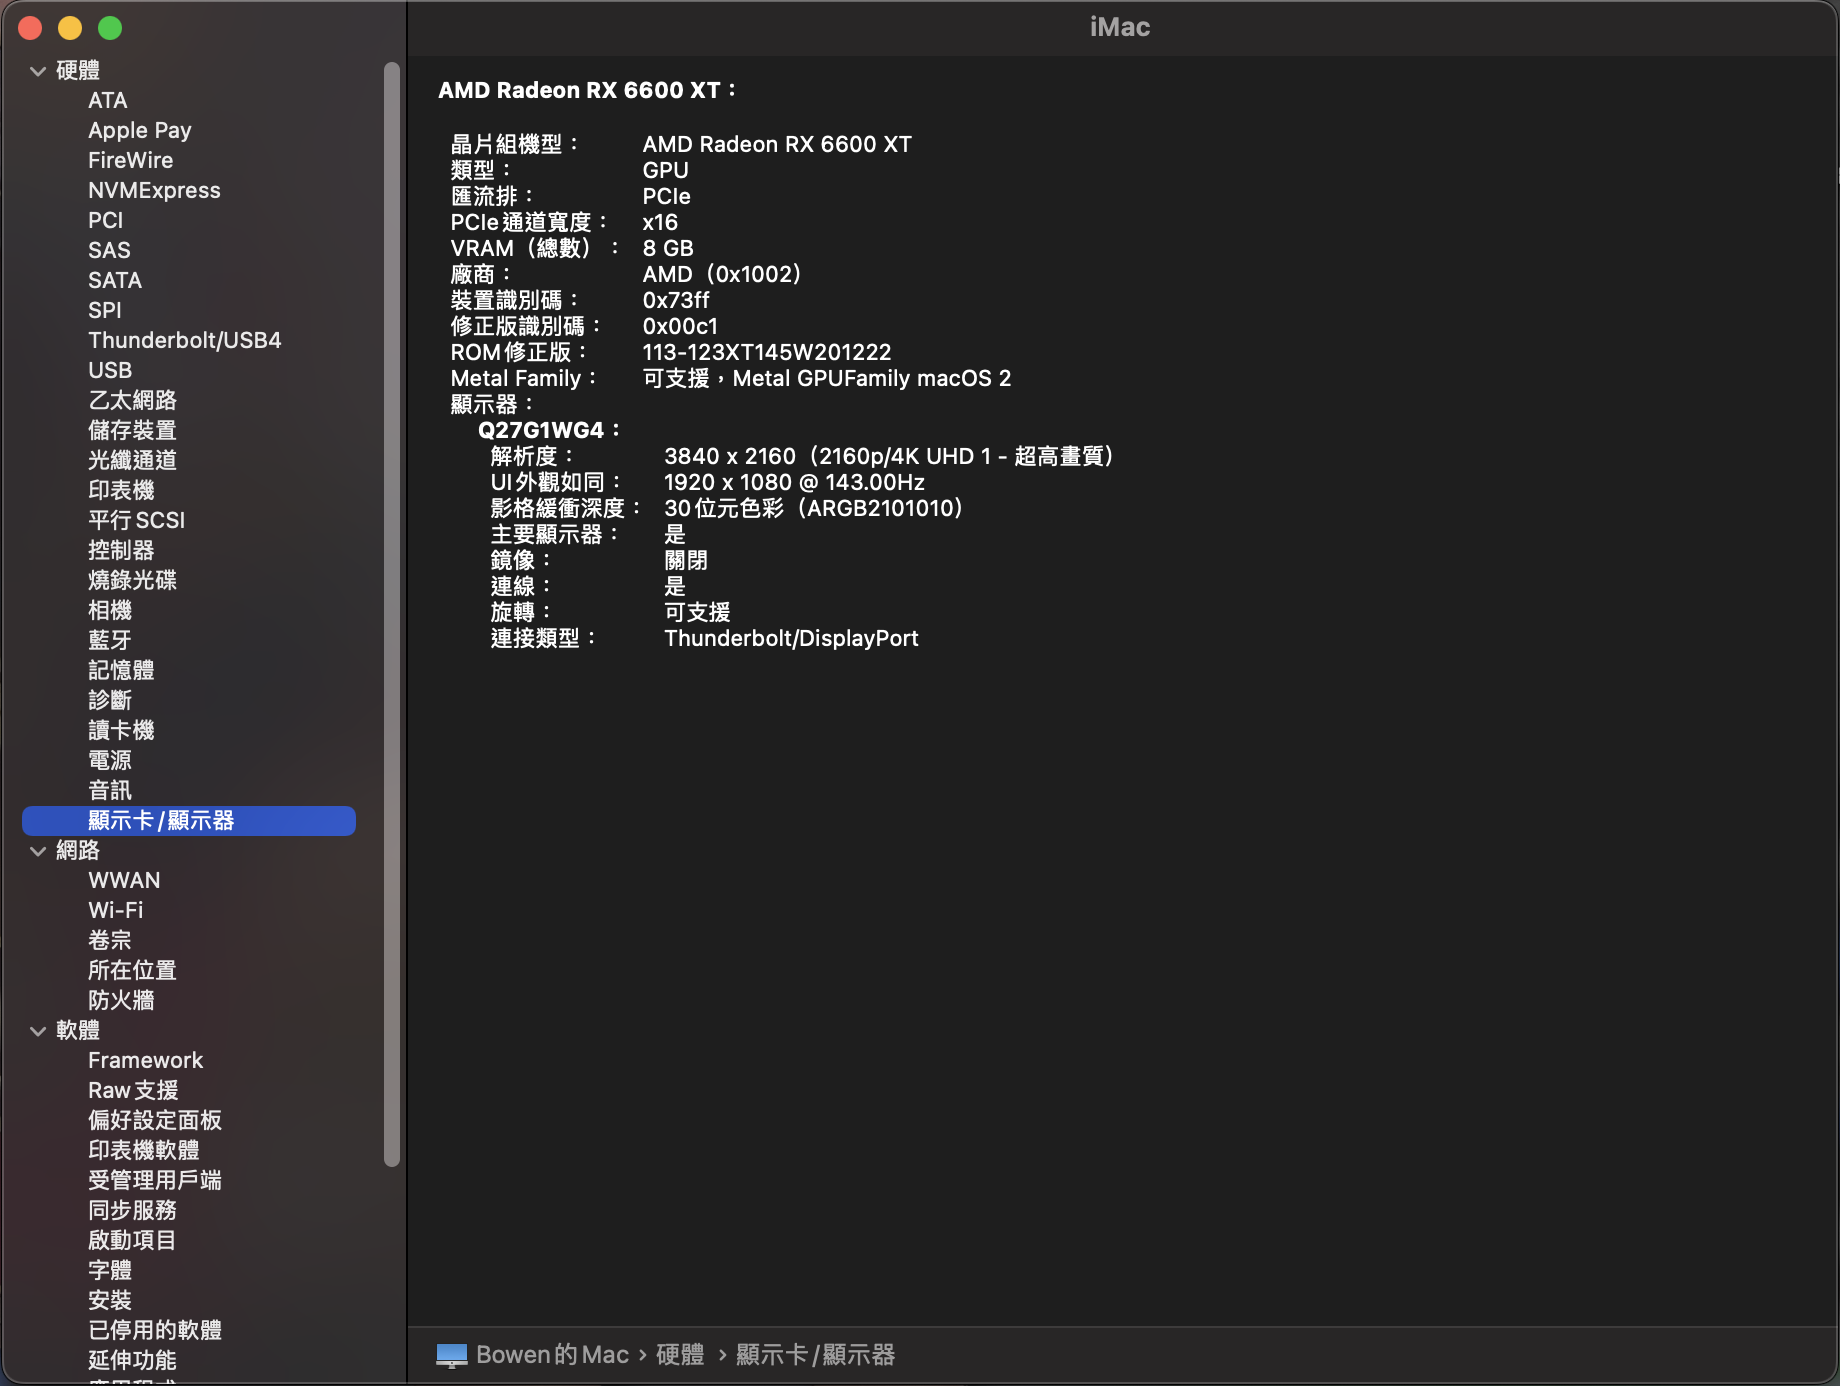Collapse the 硬體 section chevron

pyautogui.click(x=38, y=71)
